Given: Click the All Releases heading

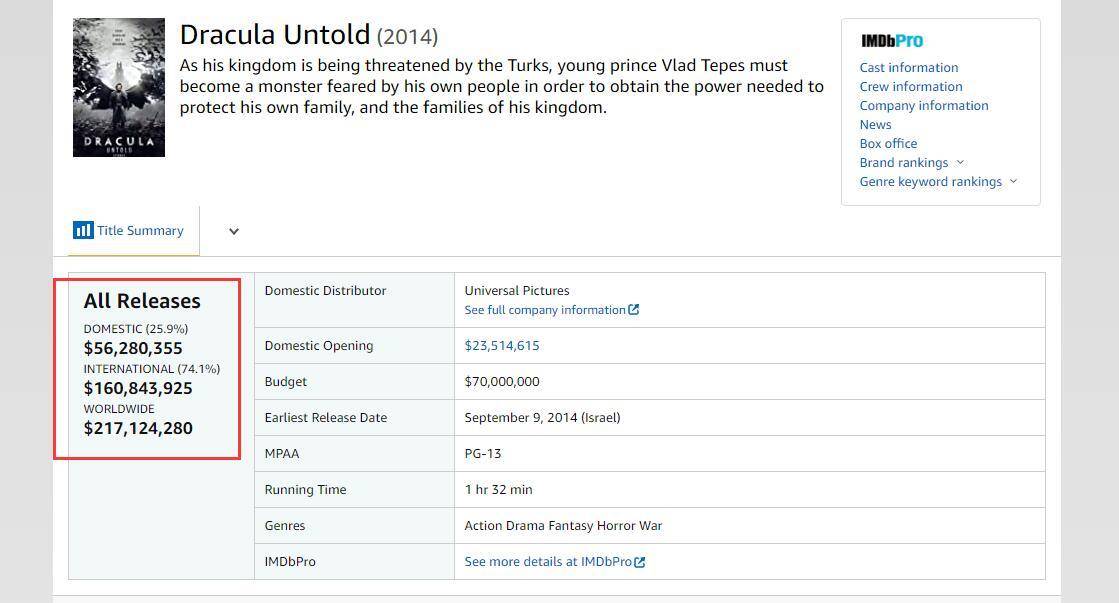Looking at the screenshot, I should pos(142,301).
